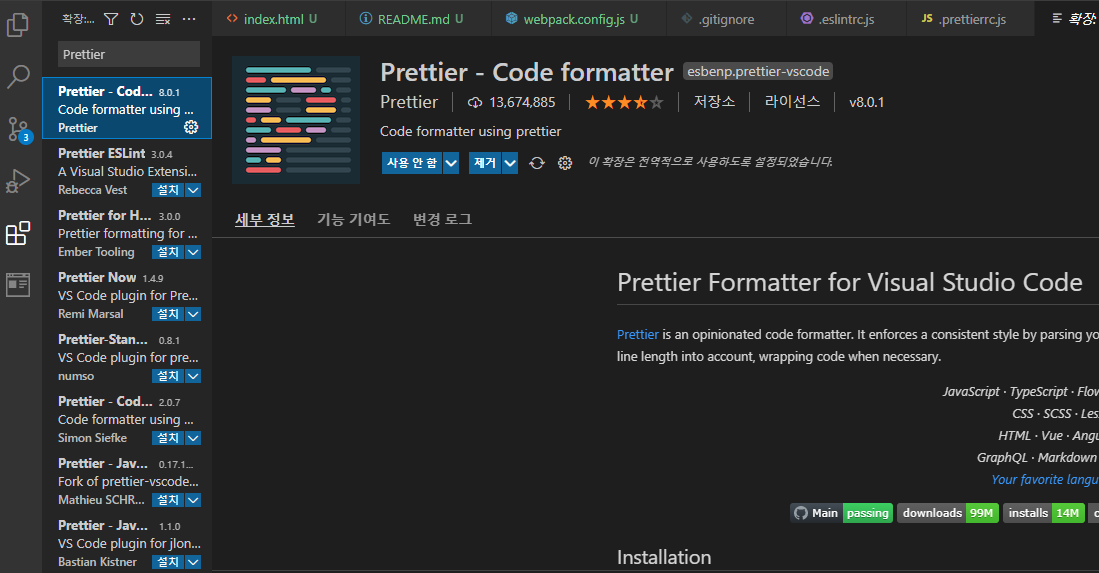Open the 저장소 repository link
The height and width of the screenshot is (573, 1099).
click(714, 102)
